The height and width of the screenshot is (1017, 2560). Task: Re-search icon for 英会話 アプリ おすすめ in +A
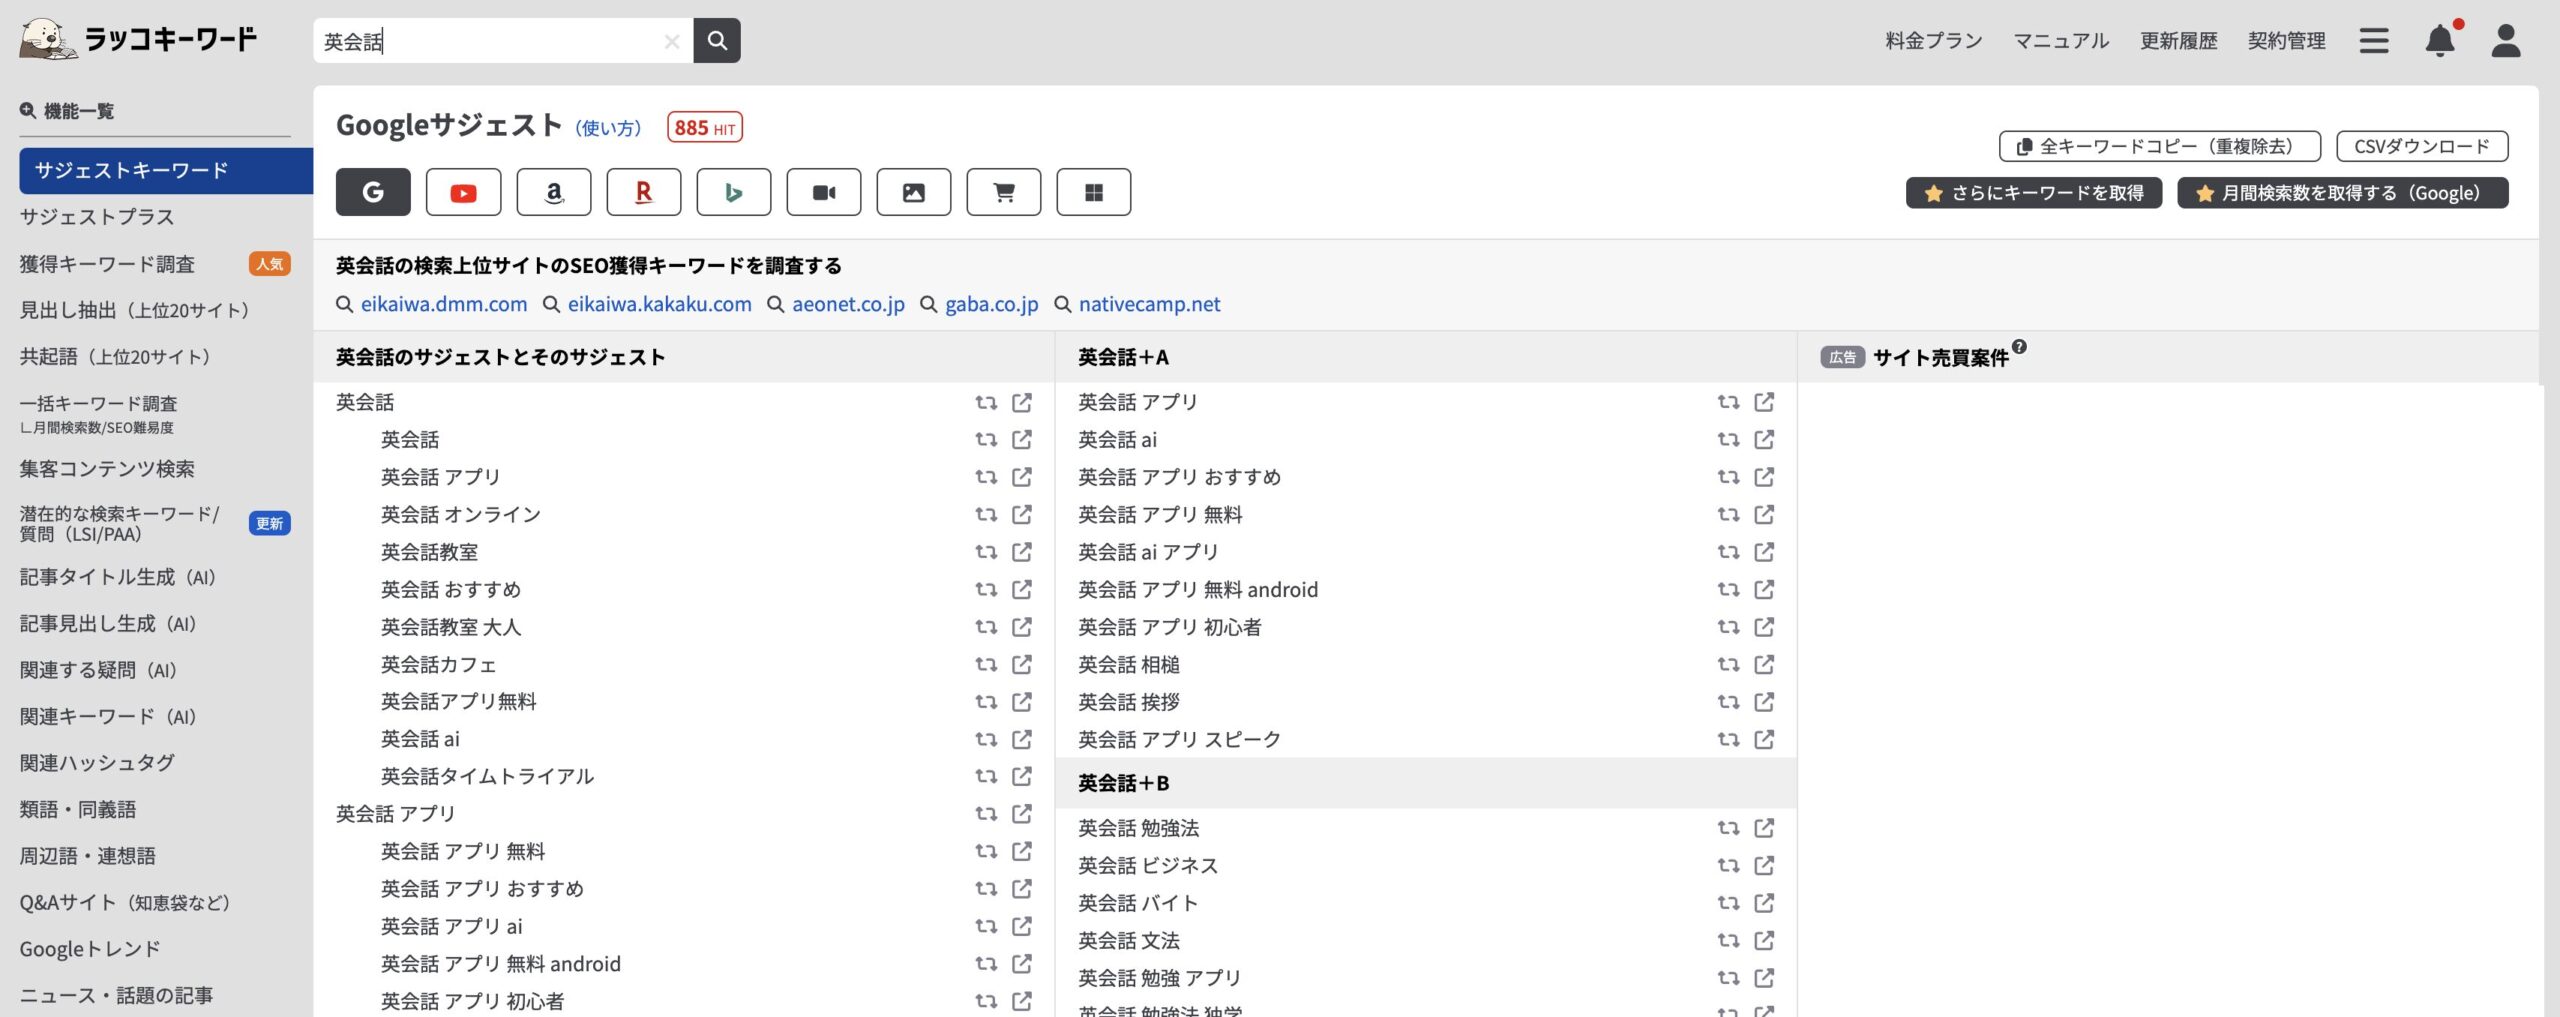point(1728,476)
